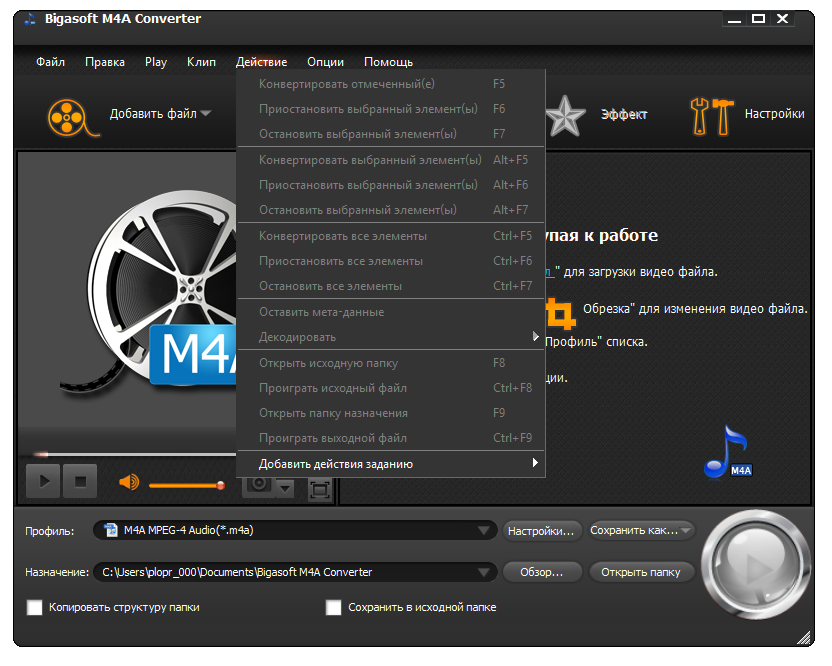This screenshot has height=666, width=832.
Task: Start playback with the Play button
Action: [x=43, y=481]
